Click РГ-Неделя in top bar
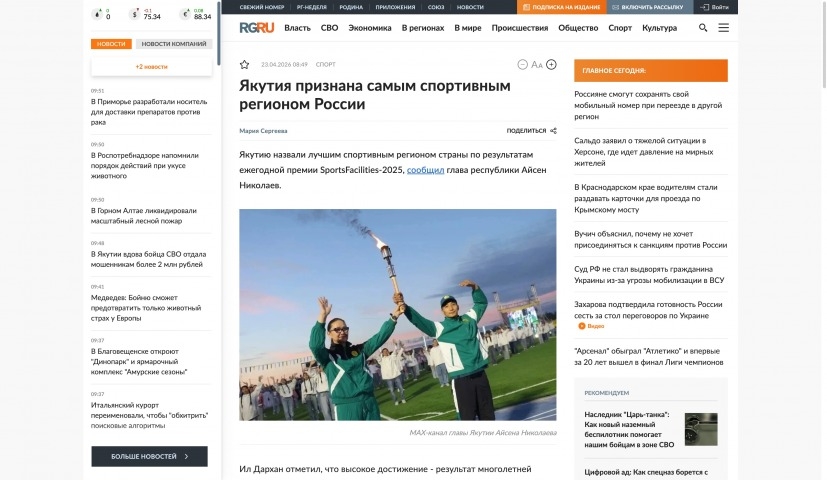This screenshot has width=827, height=480. [x=312, y=7]
